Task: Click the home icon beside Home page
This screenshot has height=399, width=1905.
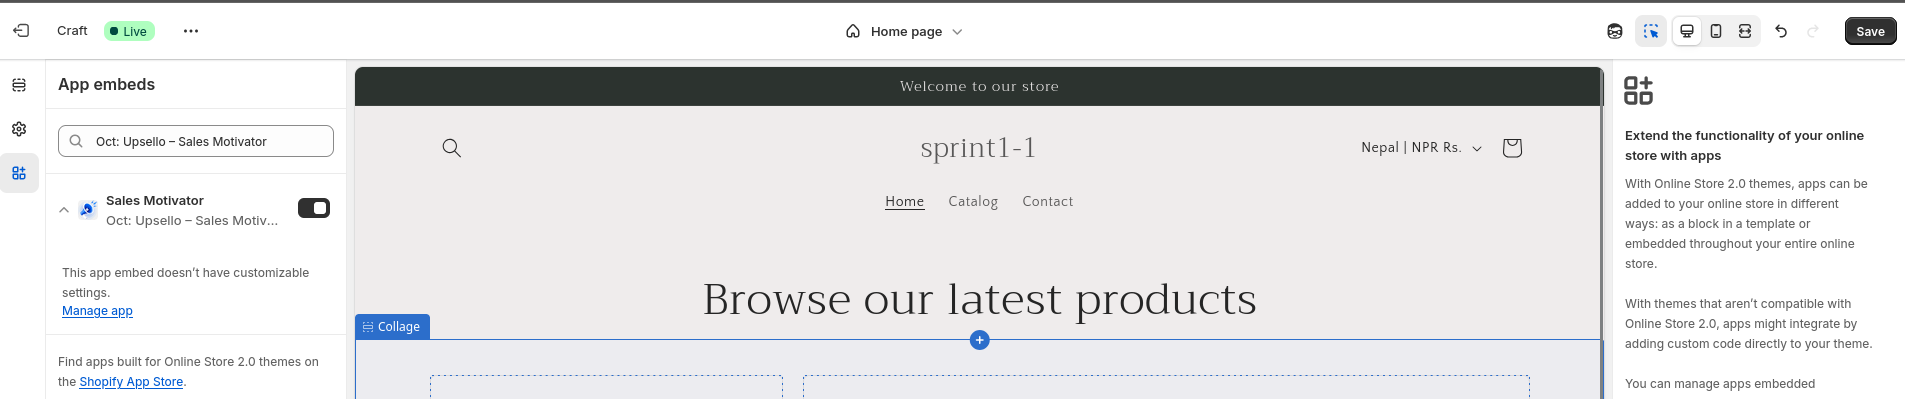Action: click(853, 31)
